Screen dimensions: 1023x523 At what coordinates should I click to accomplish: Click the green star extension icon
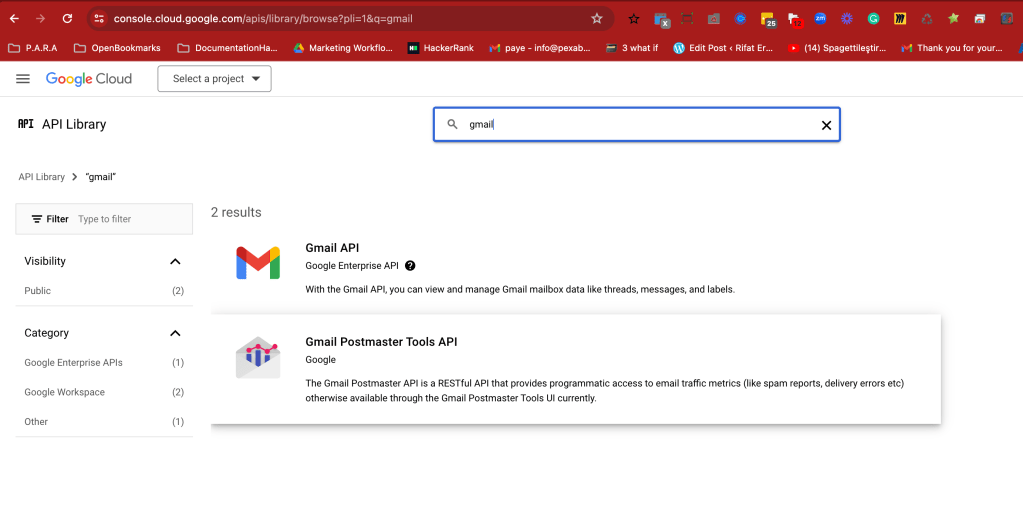(953, 18)
